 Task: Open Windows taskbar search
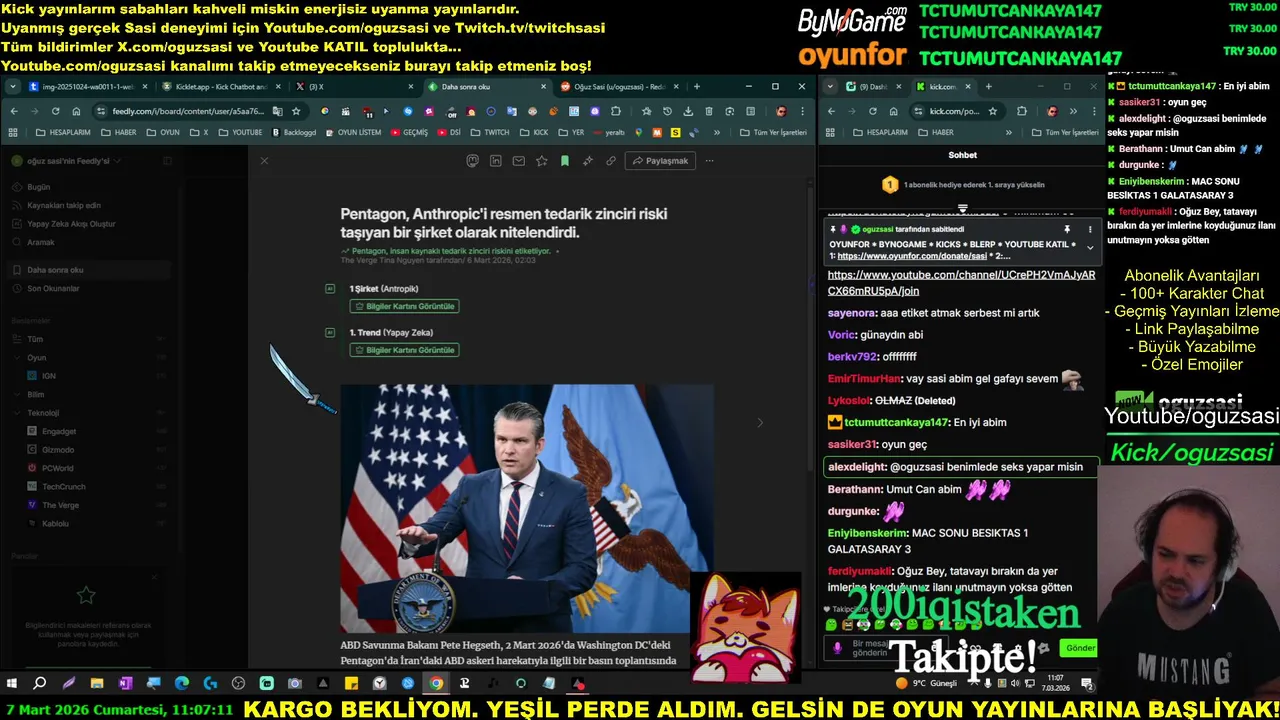(40, 684)
